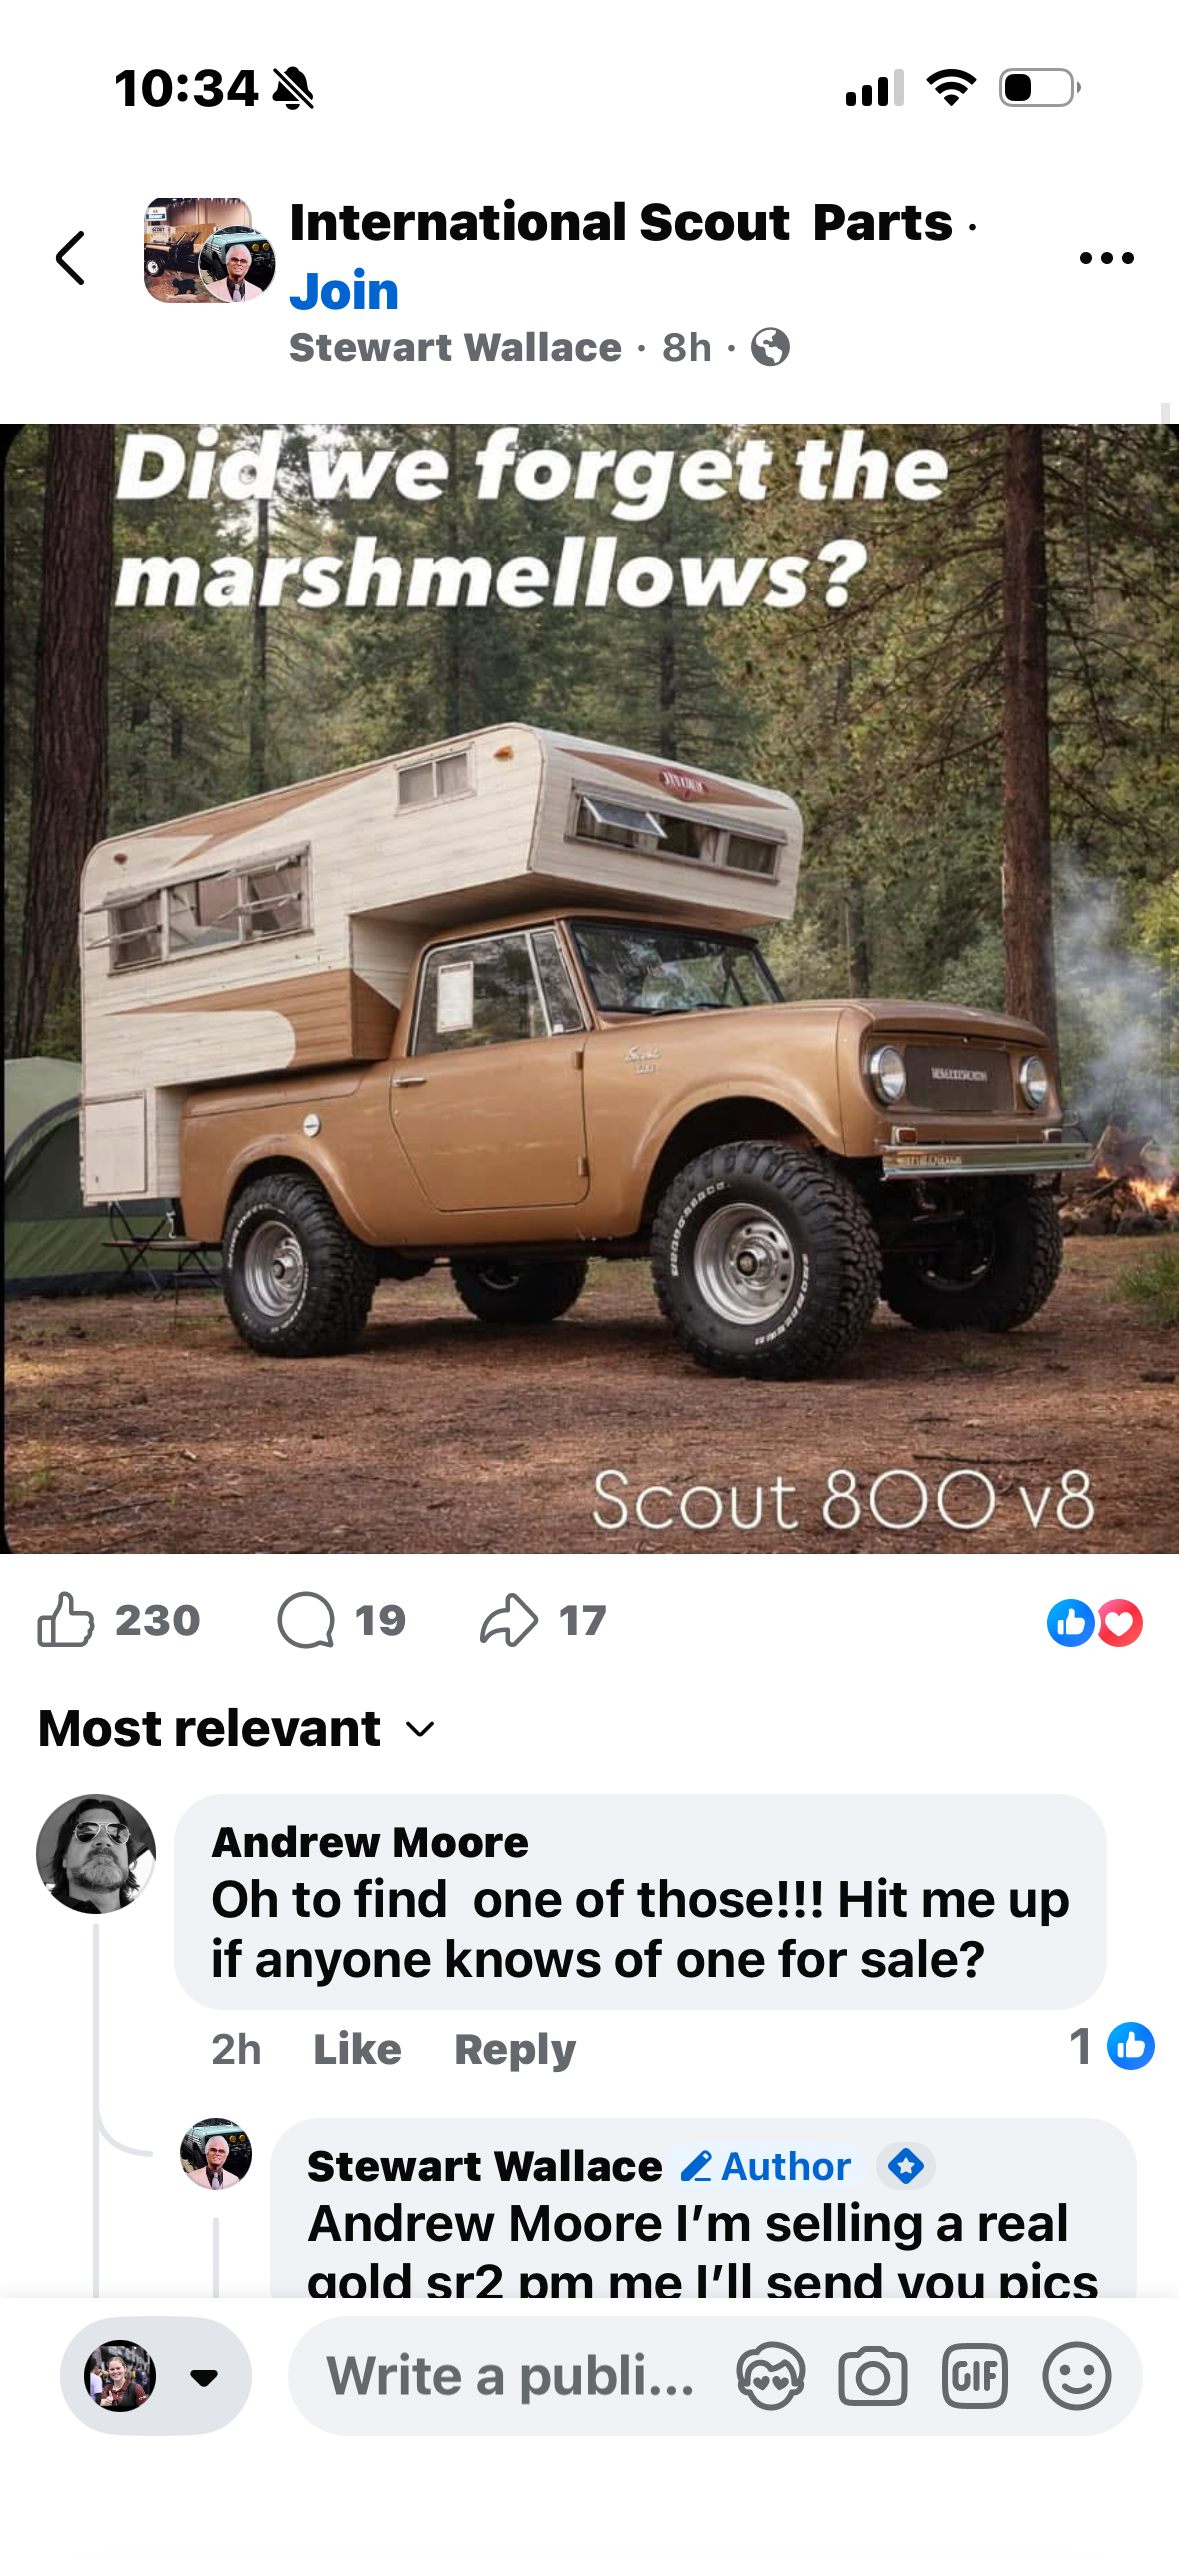Image resolution: width=1179 pixels, height=2556 pixels.
Task: Open Stewart Wallace's profile from post header
Action: coord(455,348)
